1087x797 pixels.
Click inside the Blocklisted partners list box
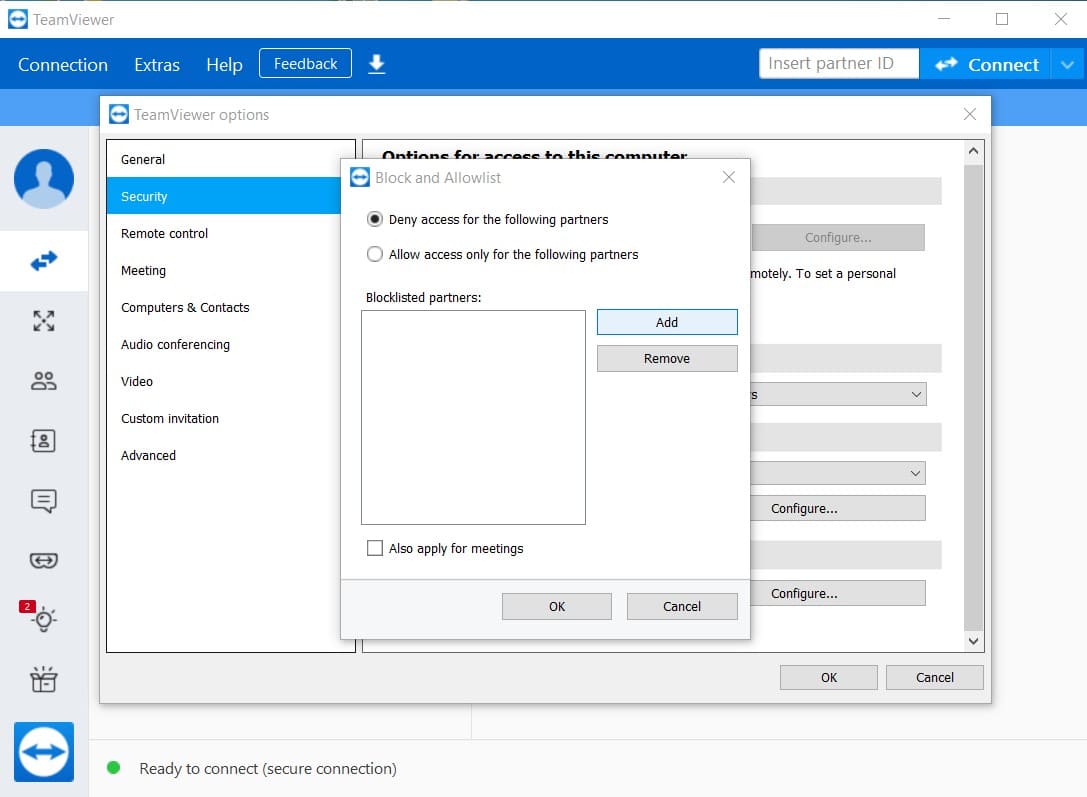coord(473,417)
